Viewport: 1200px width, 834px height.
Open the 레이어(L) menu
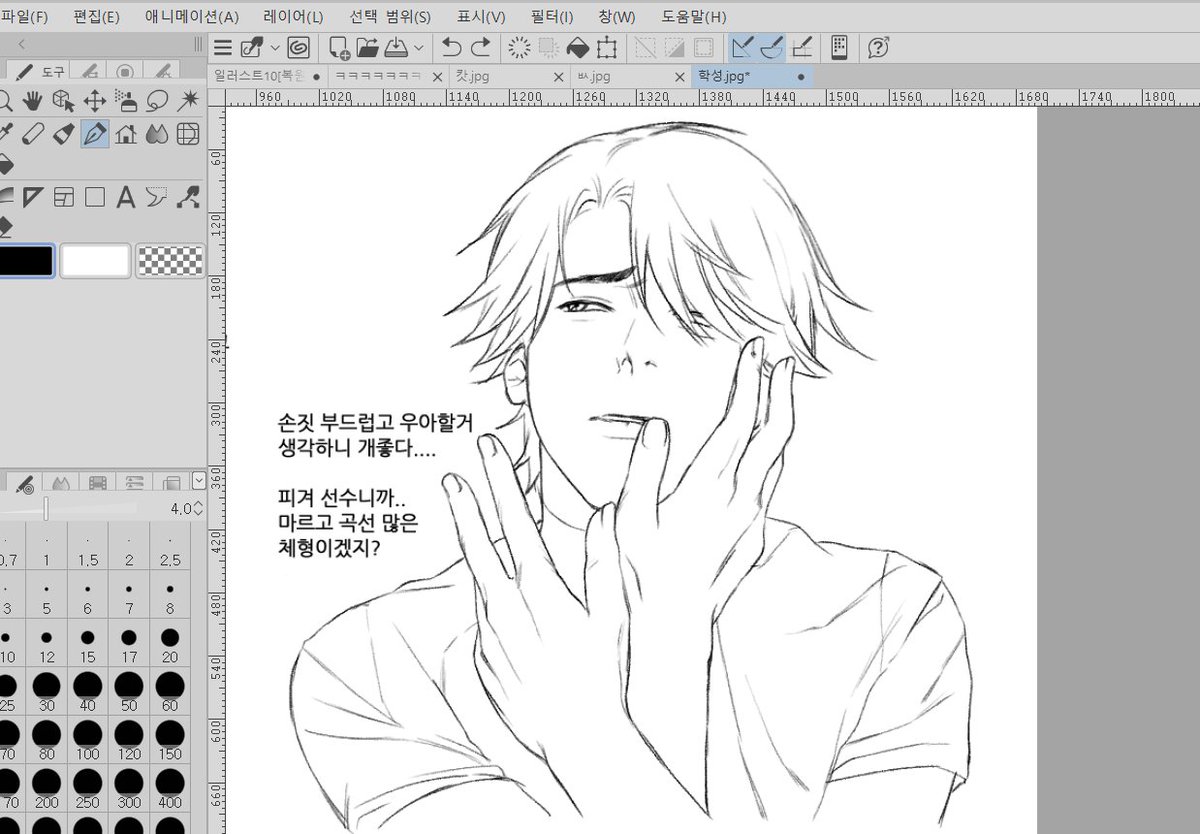293,17
